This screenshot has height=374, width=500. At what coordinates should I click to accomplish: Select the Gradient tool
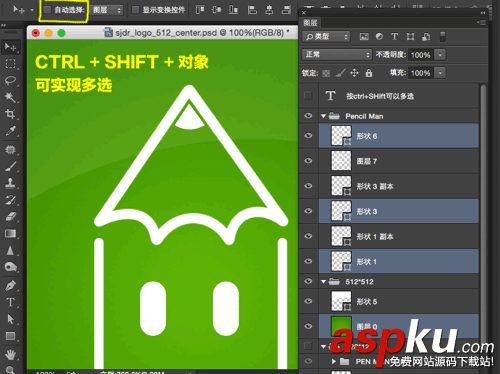click(x=11, y=233)
